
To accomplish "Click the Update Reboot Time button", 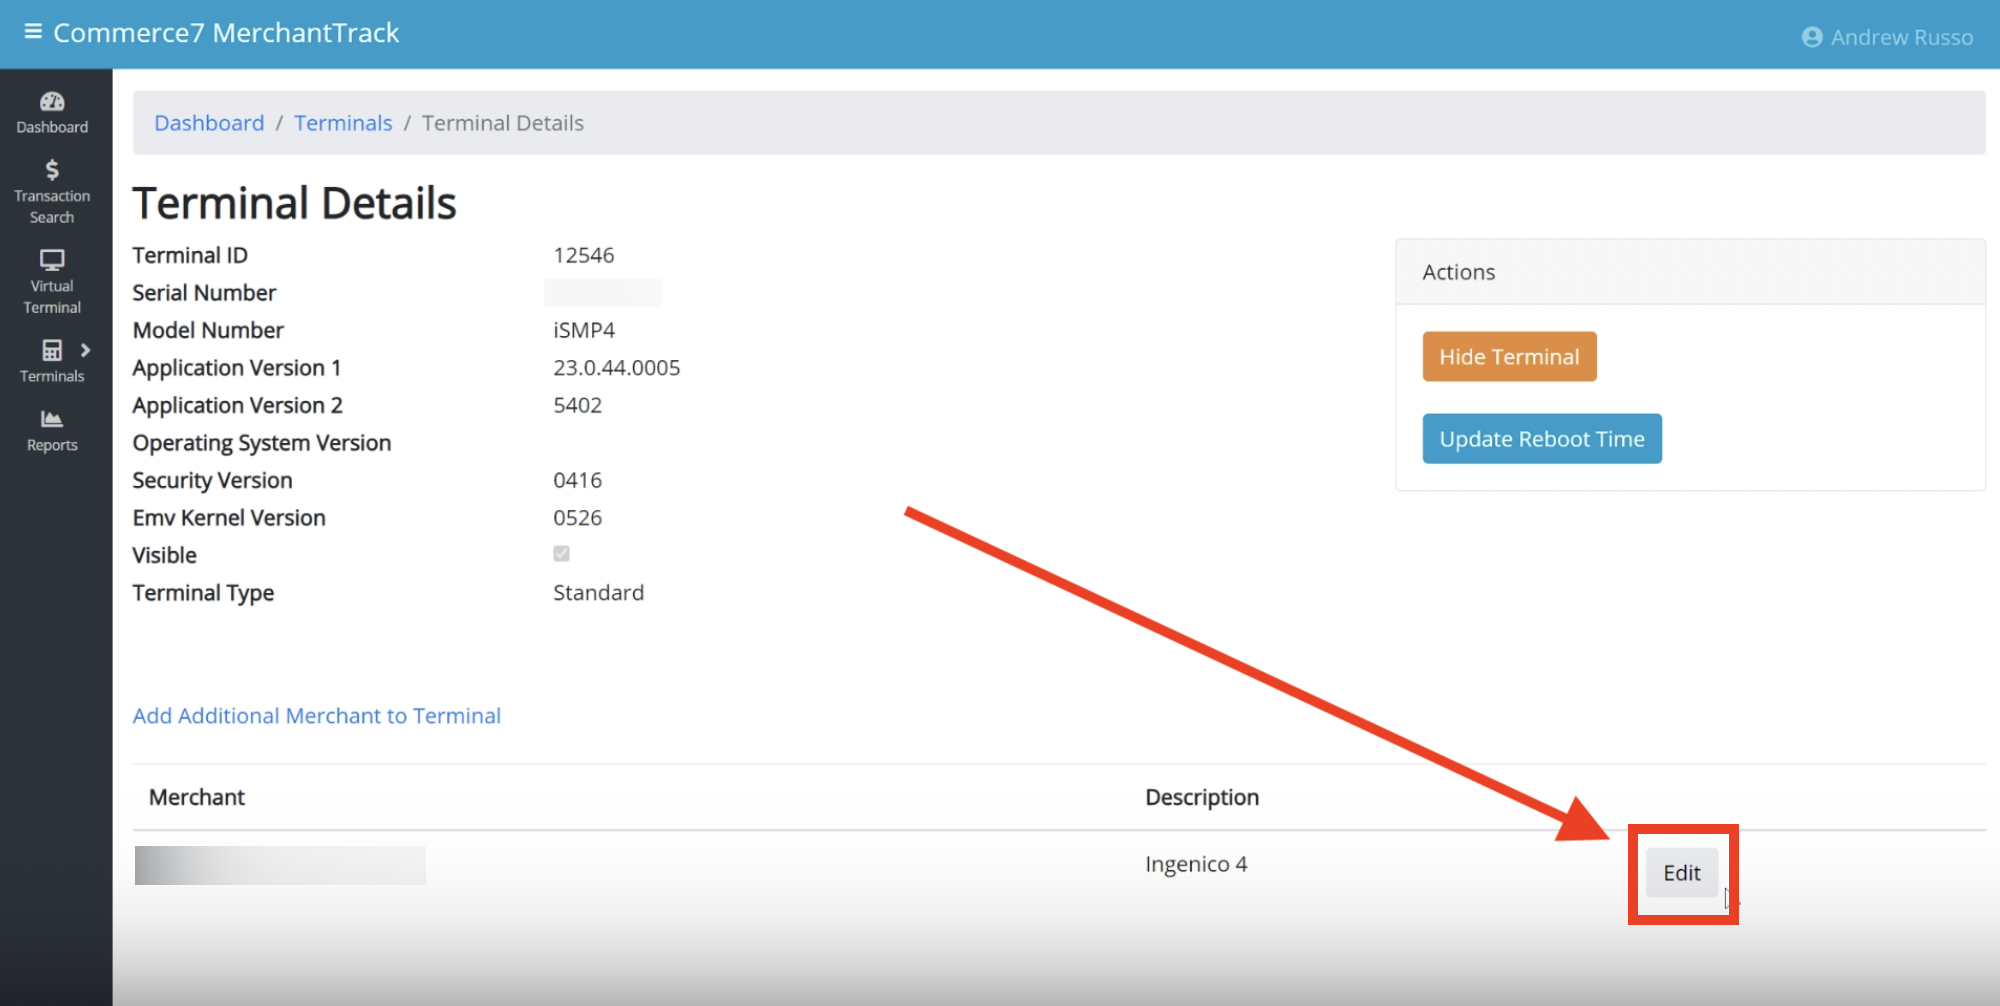I will click(1541, 439).
